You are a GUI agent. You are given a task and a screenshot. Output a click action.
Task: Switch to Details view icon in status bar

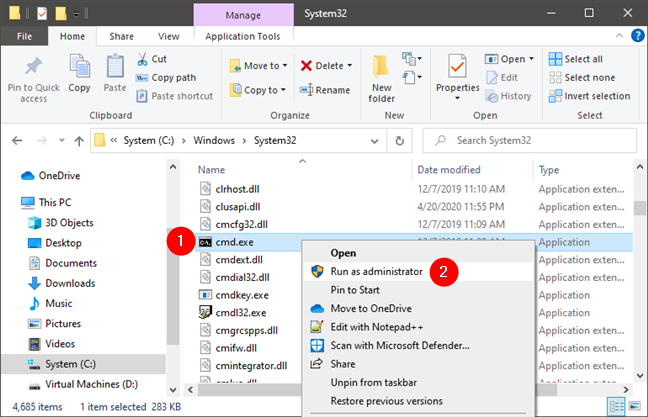616,407
